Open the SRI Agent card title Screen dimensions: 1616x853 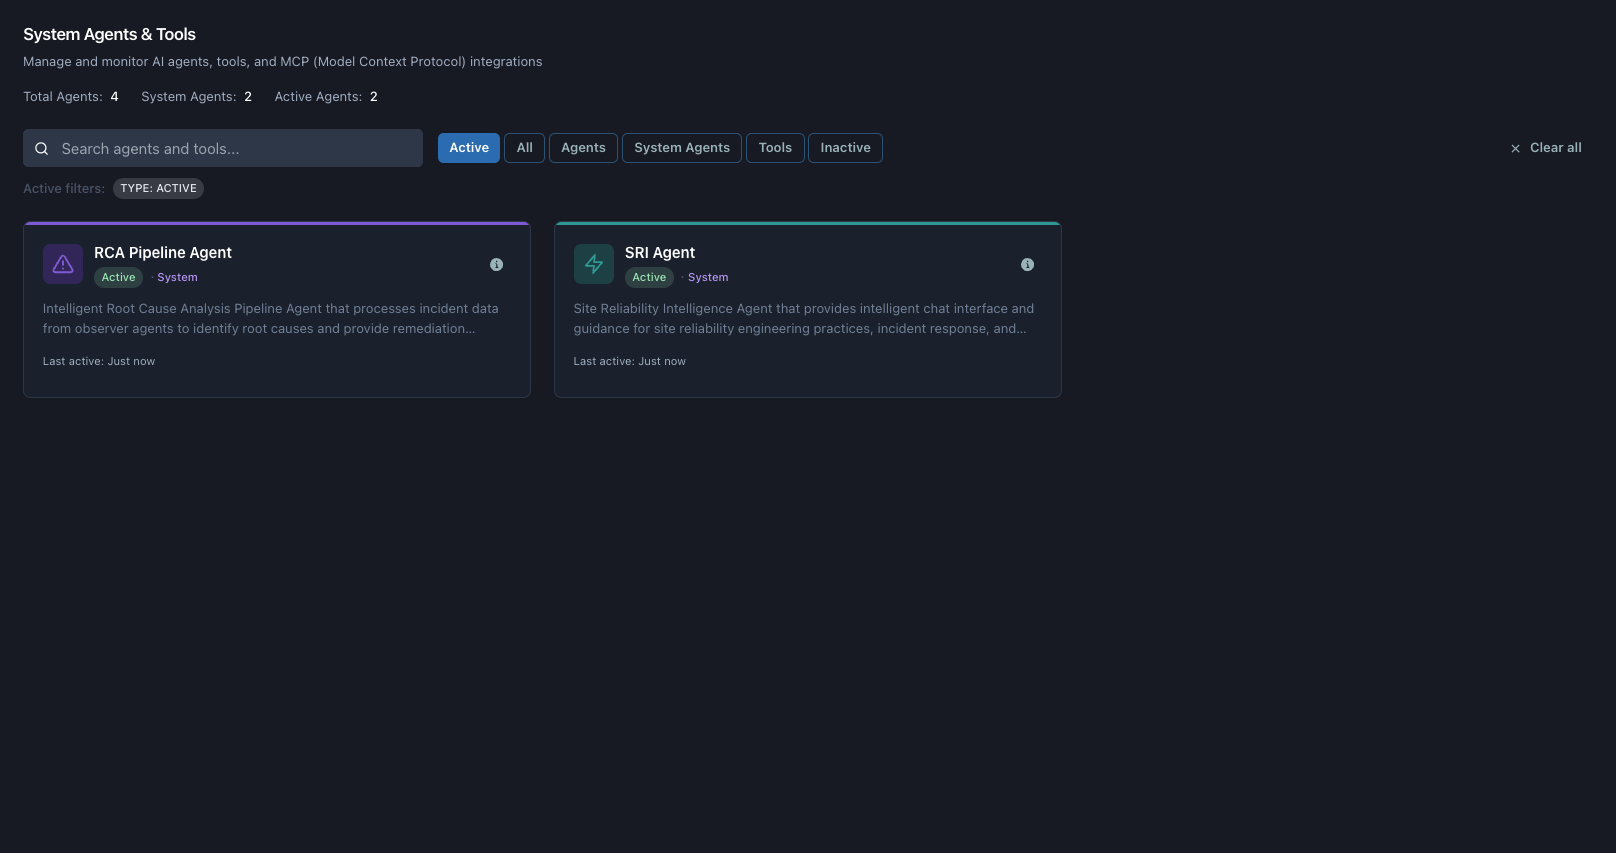point(660,253)
